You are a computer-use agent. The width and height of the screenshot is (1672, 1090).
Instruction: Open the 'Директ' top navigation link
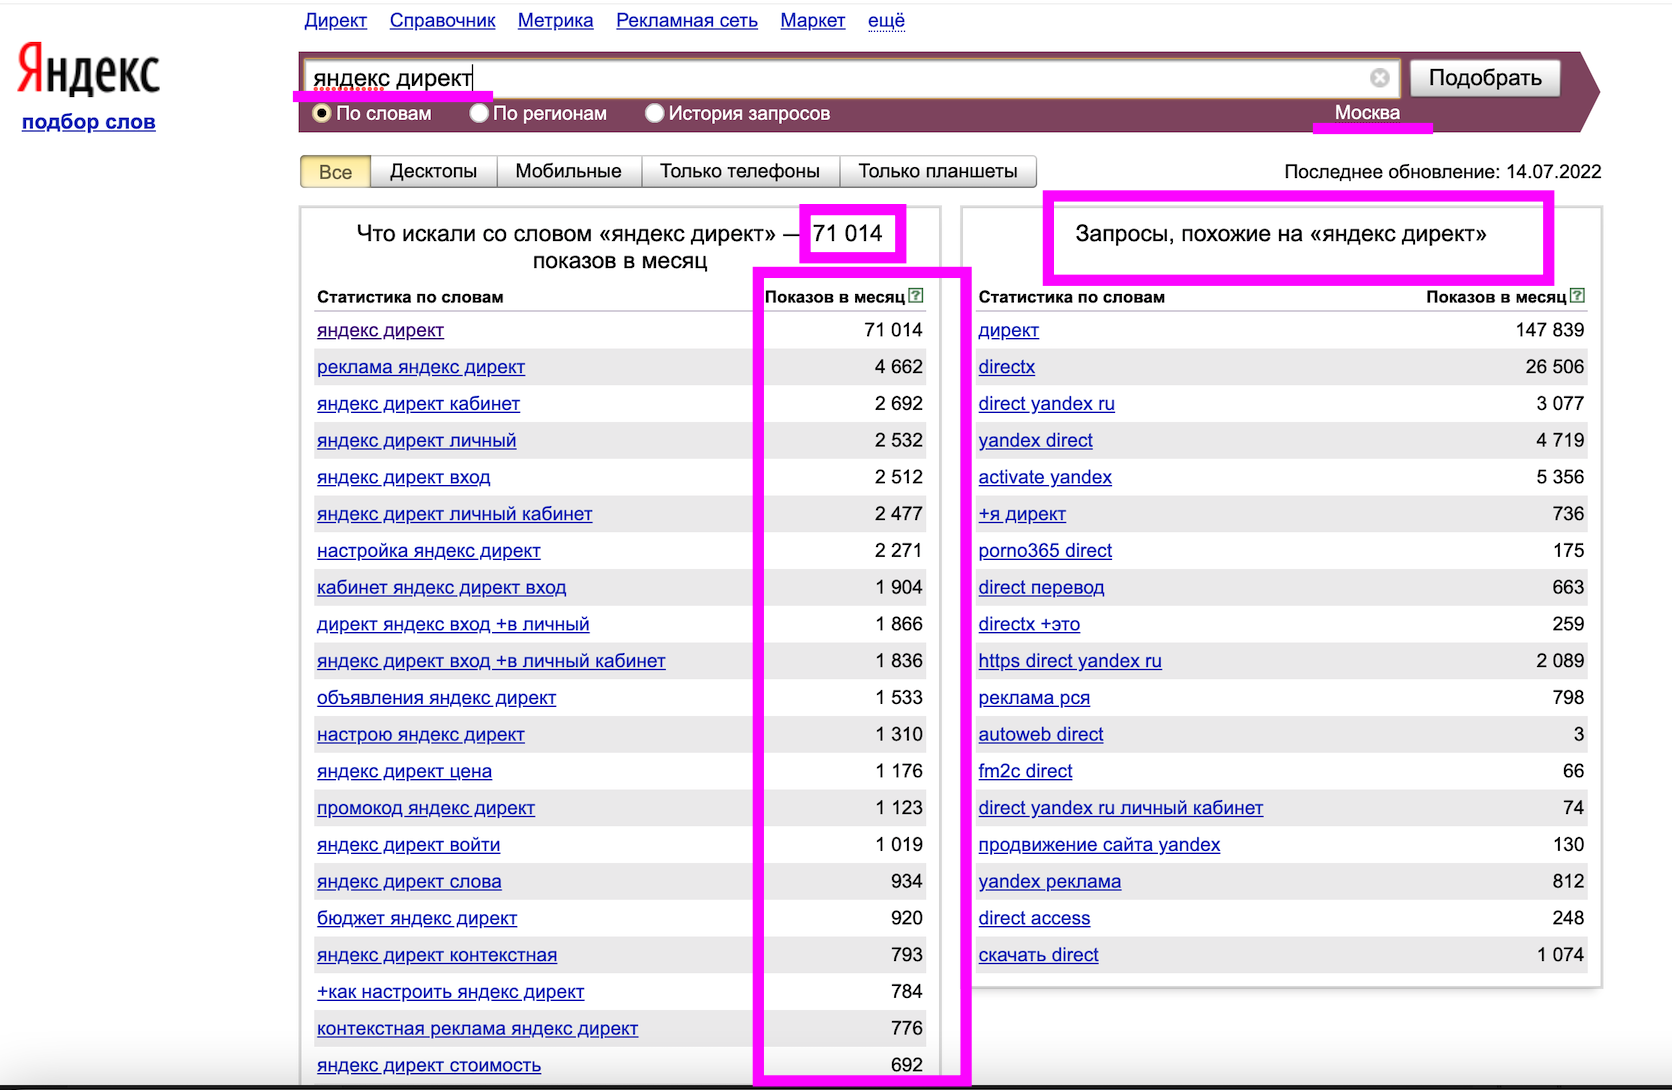tap(335, 20)
